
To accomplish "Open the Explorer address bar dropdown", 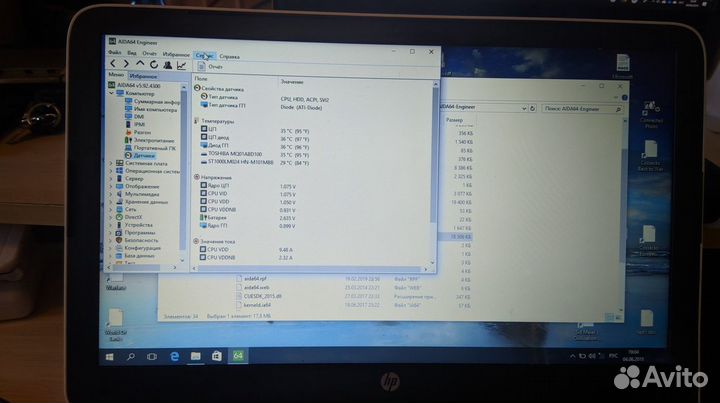I will click(x=524, y=108).
